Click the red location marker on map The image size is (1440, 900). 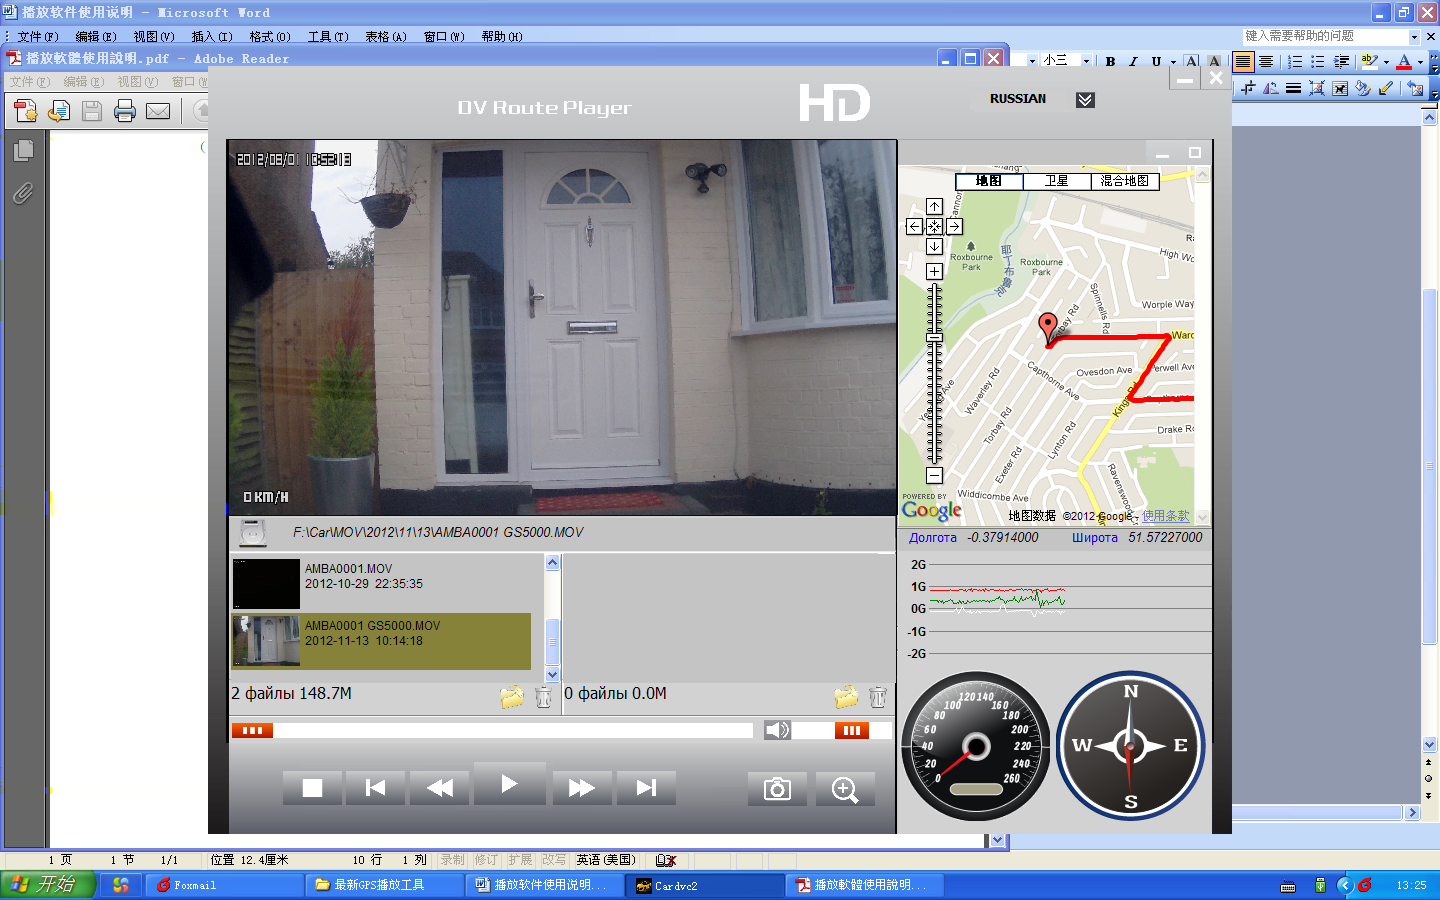[x=1047, y=327]
